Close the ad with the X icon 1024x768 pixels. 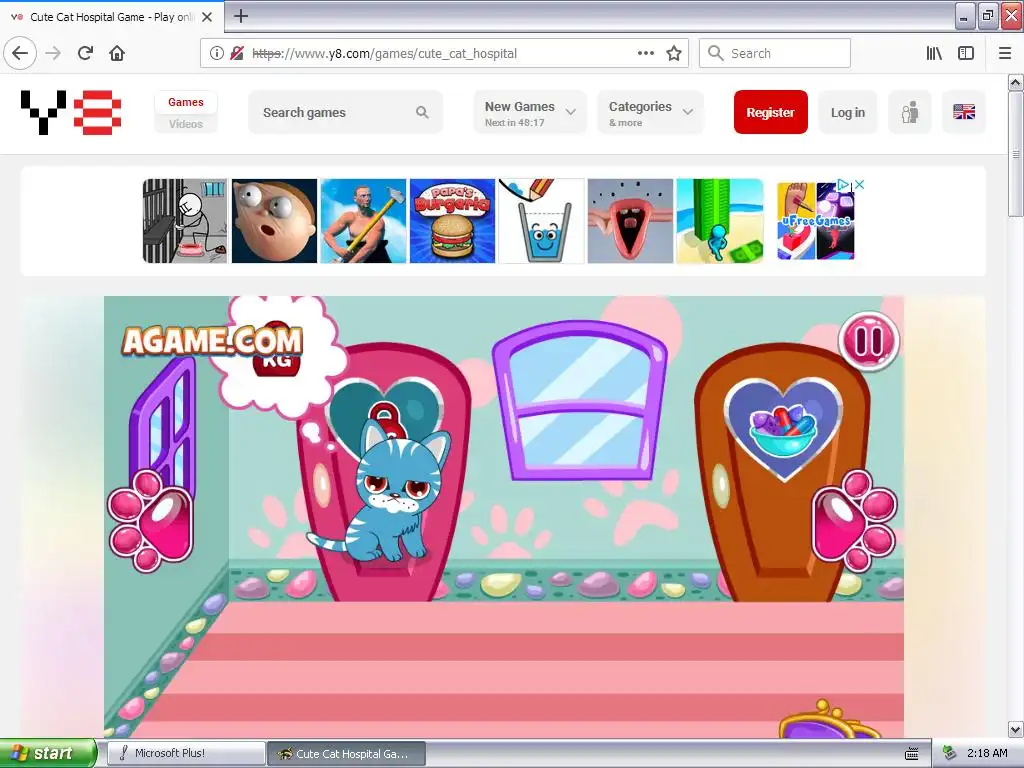(860, 185)
